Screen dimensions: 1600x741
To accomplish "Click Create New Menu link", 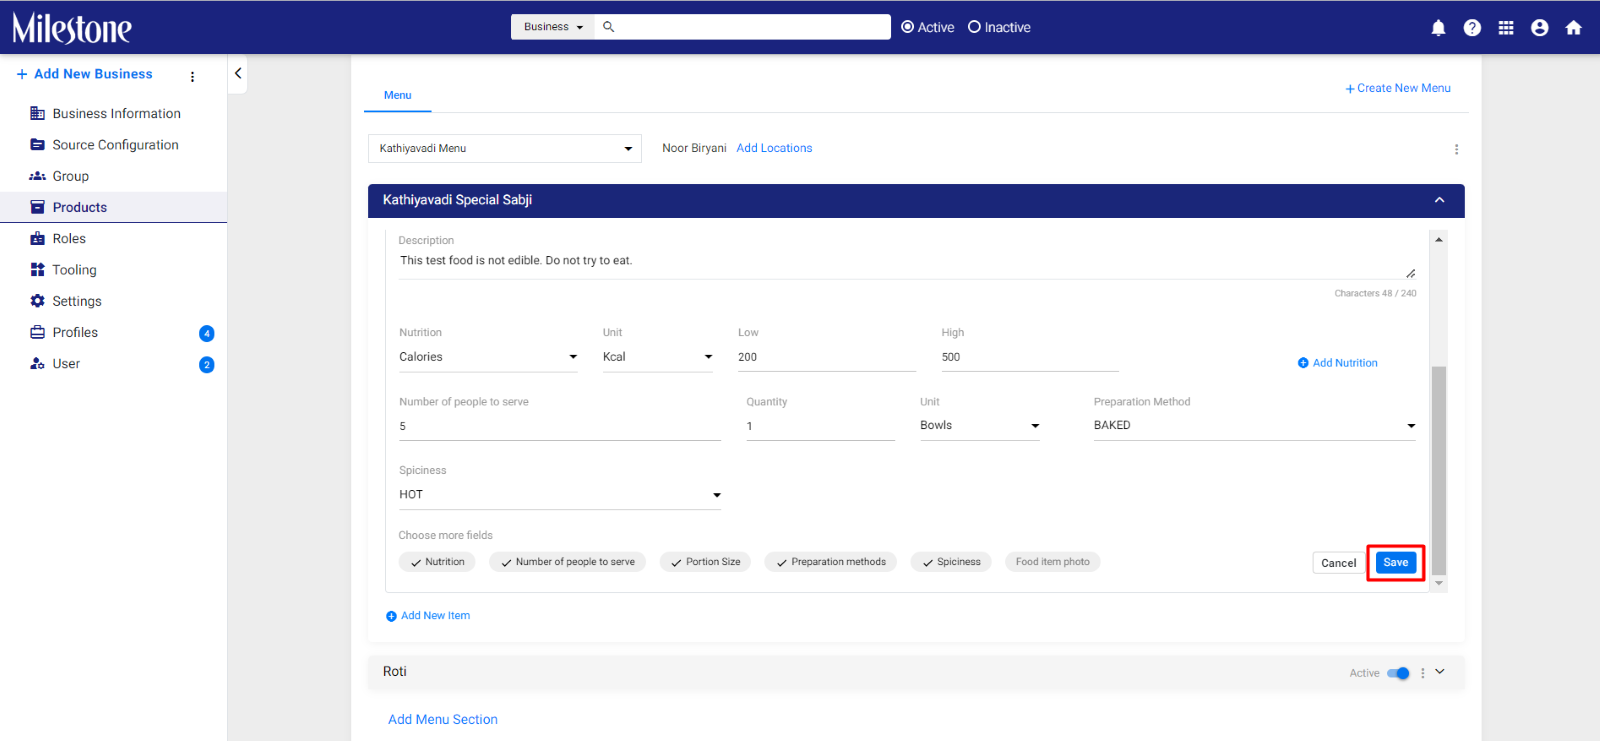I will [1398, 88].
